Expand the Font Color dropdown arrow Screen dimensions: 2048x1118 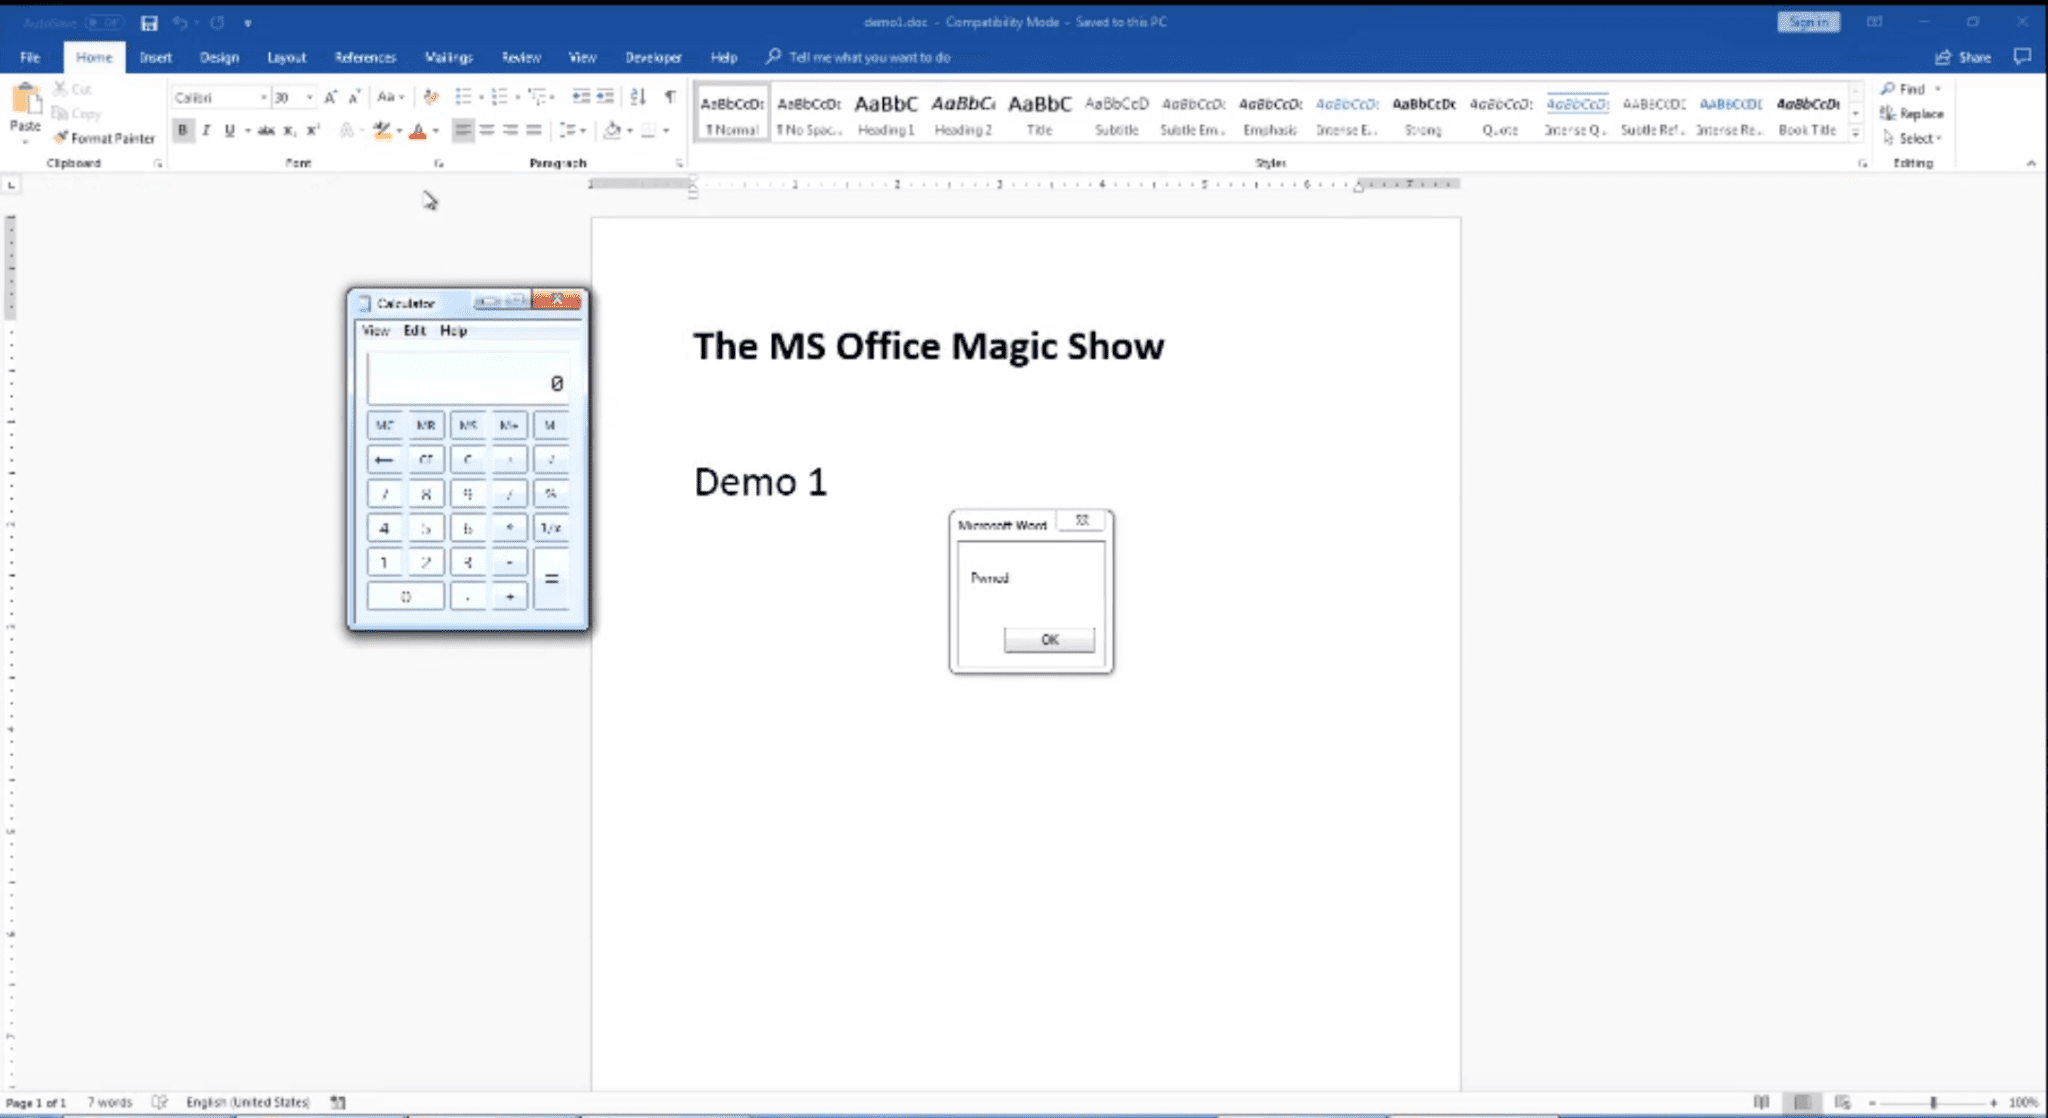click(x=436, y=131)
